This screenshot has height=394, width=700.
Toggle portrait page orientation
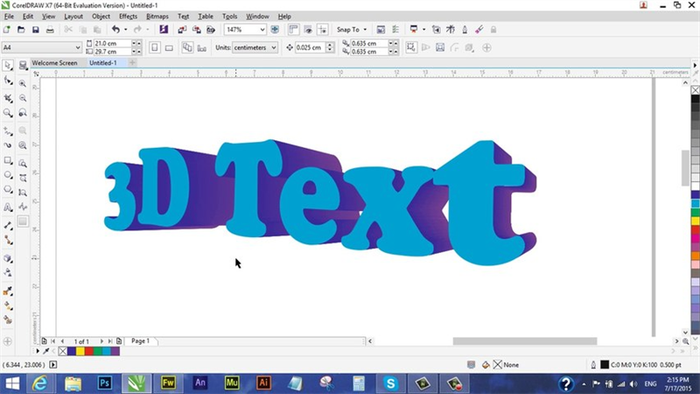pyautogui.click(x=154, y=47)
